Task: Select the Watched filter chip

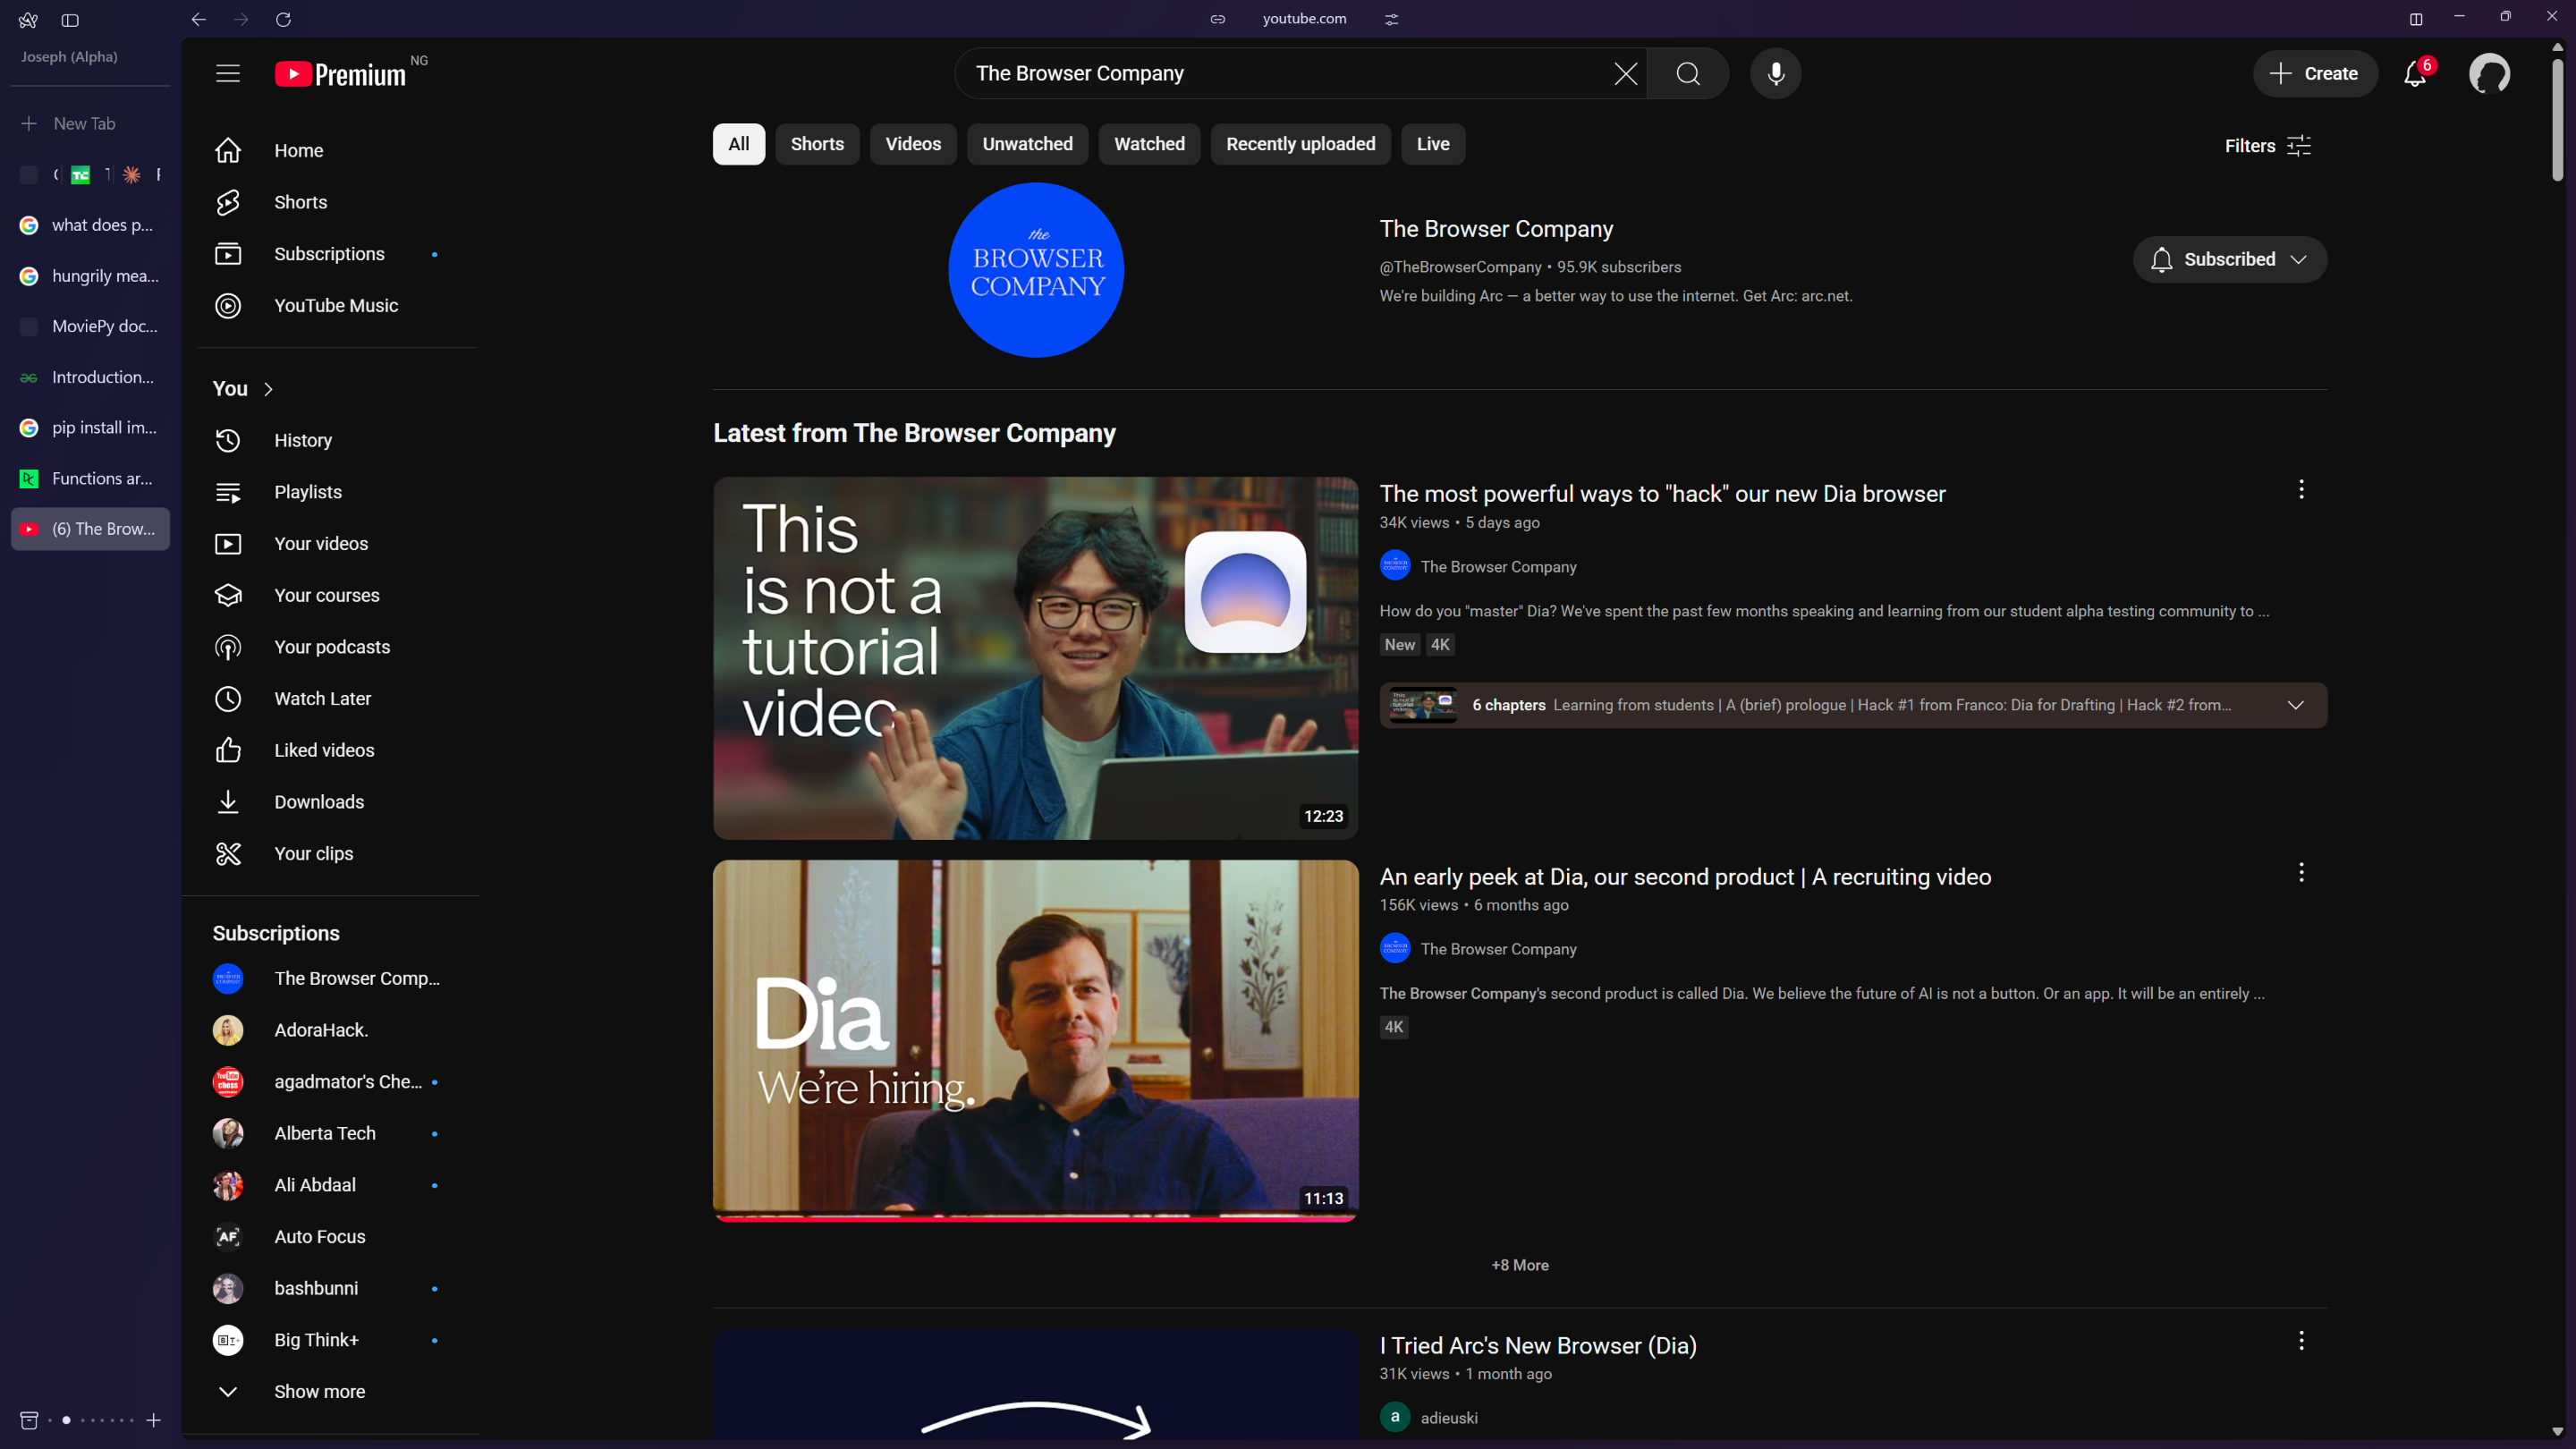Action: click(1149, 144)
